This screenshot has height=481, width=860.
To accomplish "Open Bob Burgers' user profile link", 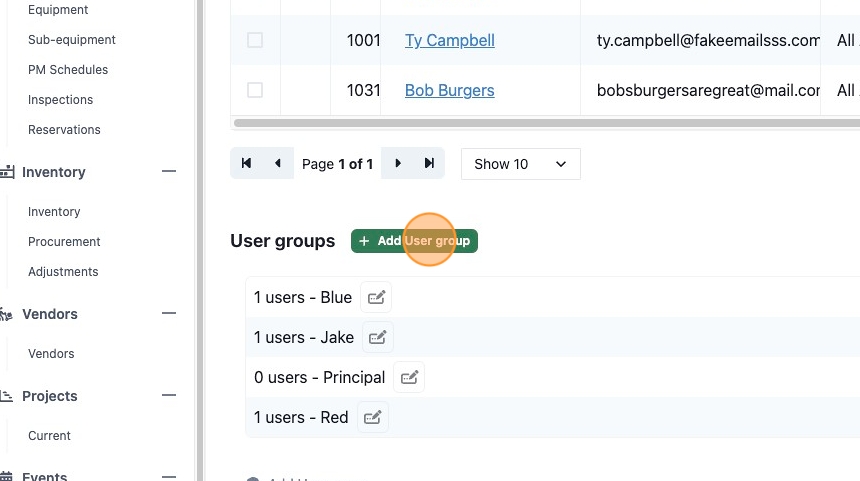I will (450, 90).
